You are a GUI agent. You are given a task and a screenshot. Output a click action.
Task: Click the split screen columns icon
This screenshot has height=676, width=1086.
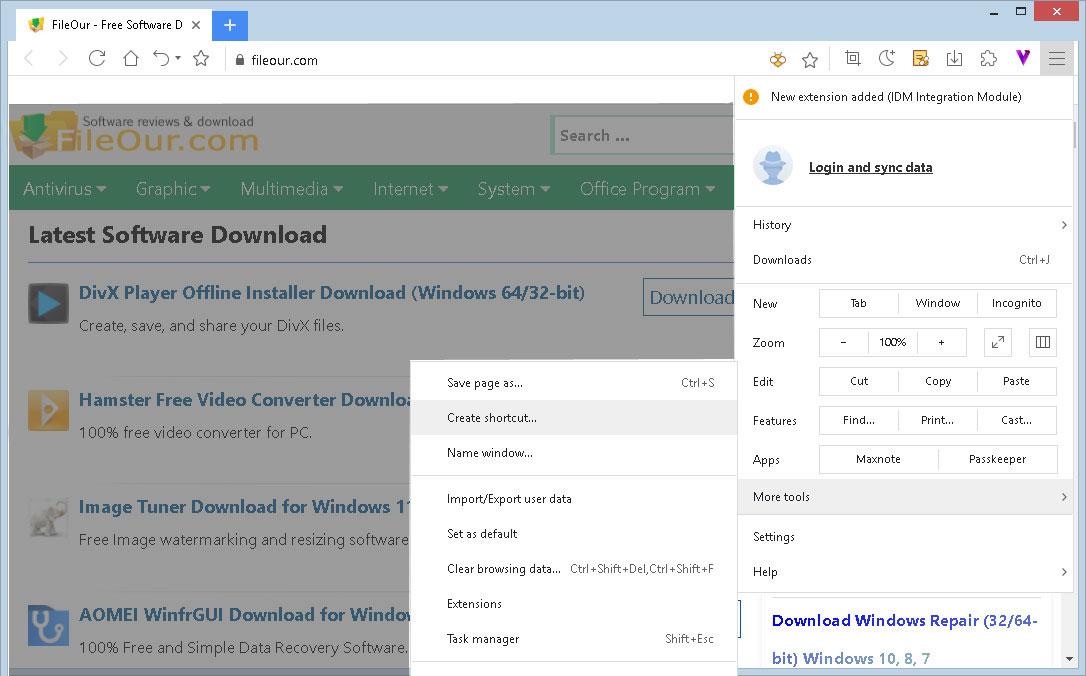1043,342
